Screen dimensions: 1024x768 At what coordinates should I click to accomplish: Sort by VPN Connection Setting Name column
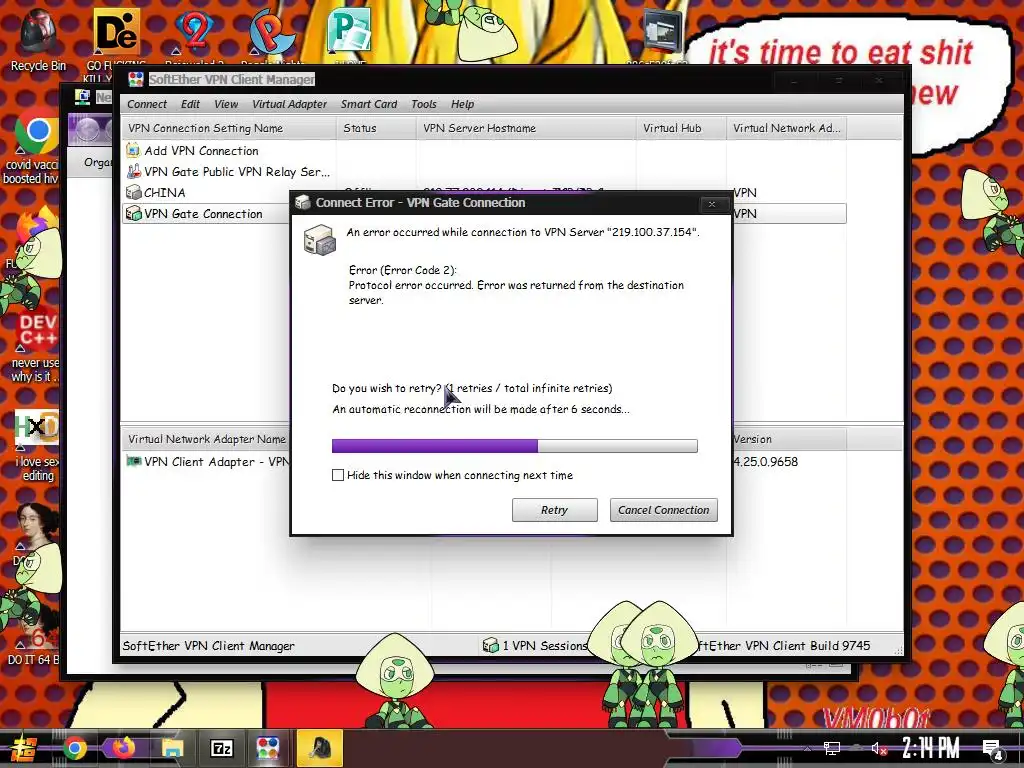(229, 128)
